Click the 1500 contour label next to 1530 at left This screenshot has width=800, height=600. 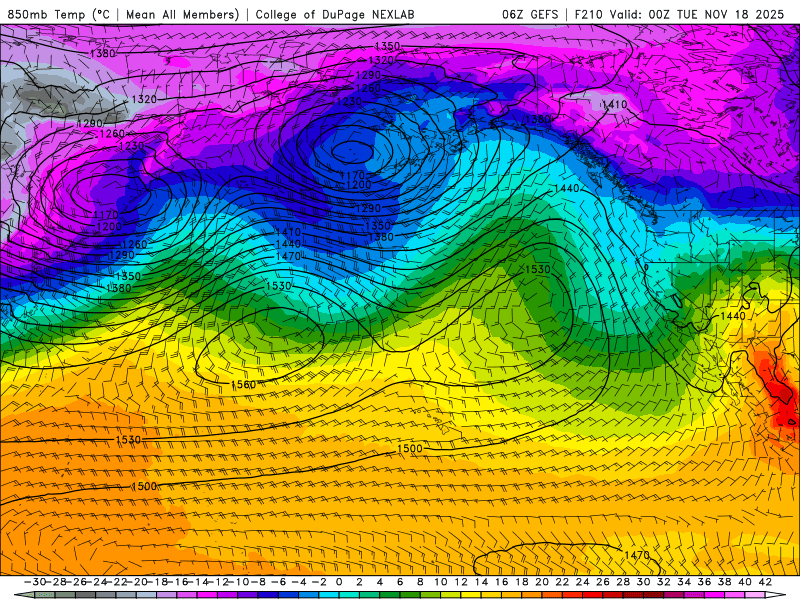tap(144, 486)
